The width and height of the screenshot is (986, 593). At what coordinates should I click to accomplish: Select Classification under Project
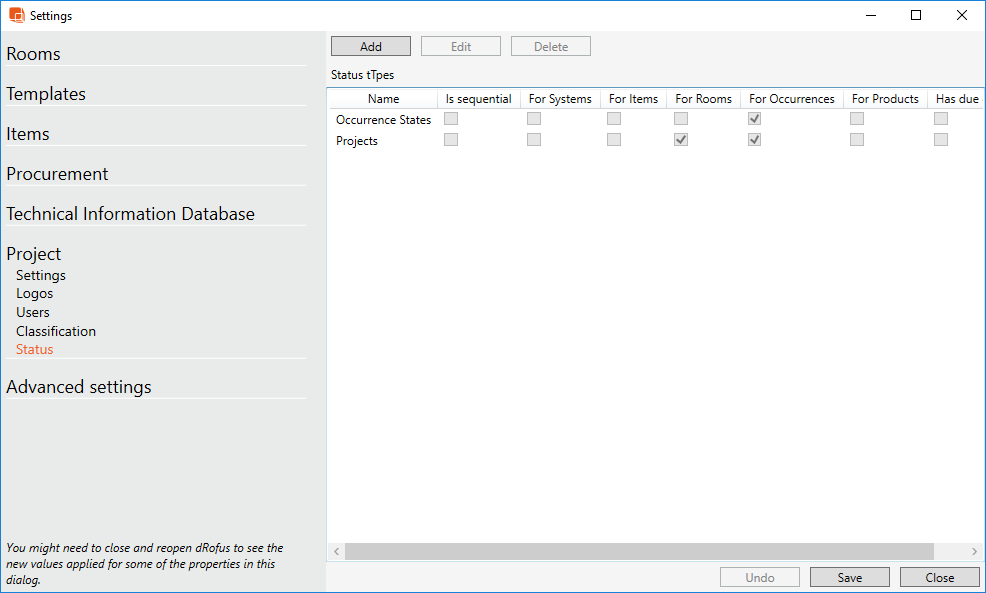(55, 331)
